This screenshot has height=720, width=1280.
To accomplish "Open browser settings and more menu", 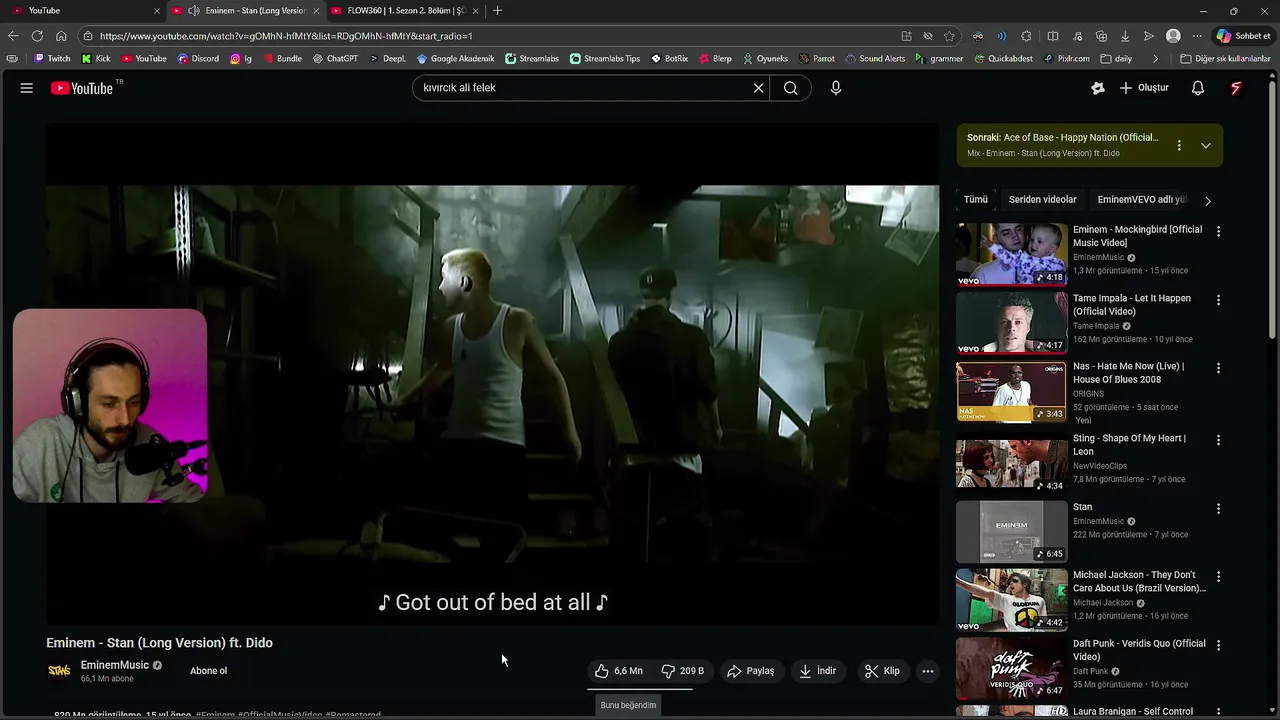I will point(1197,36).
